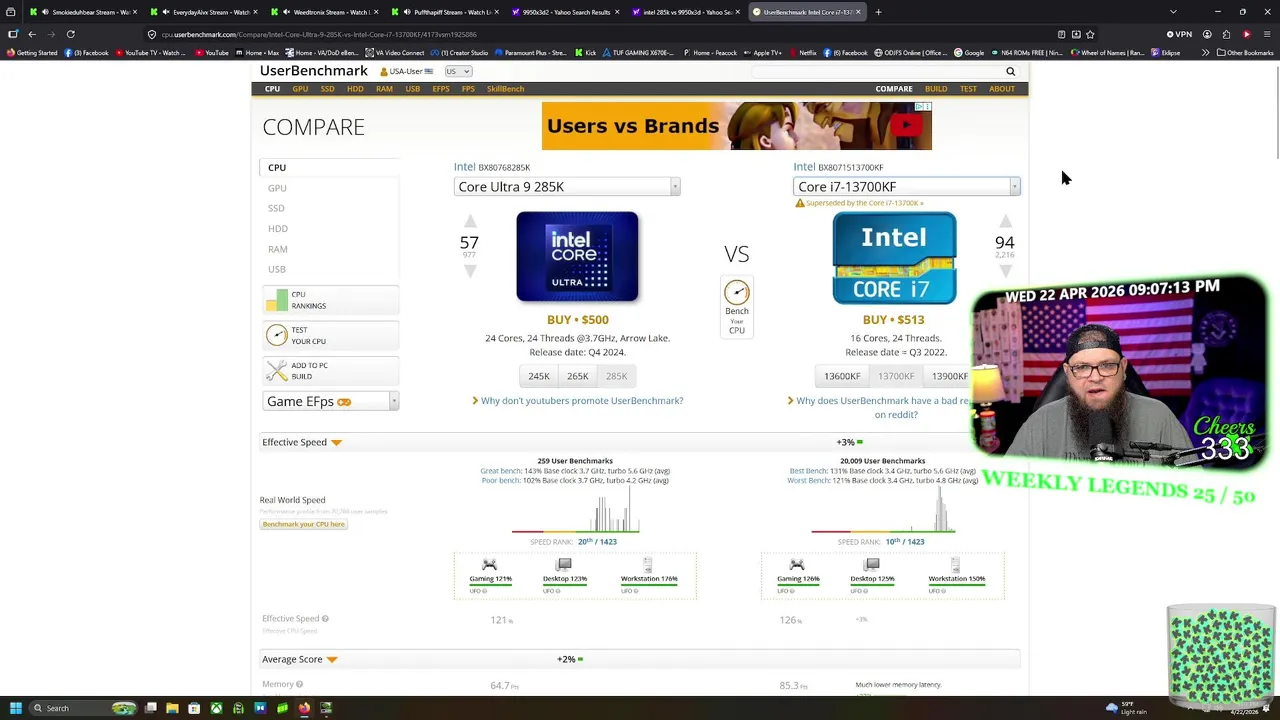This screenshot has width=1280, height=720.
Task: Choose RAM in the compare sidebar
Action: coord(278,249)
